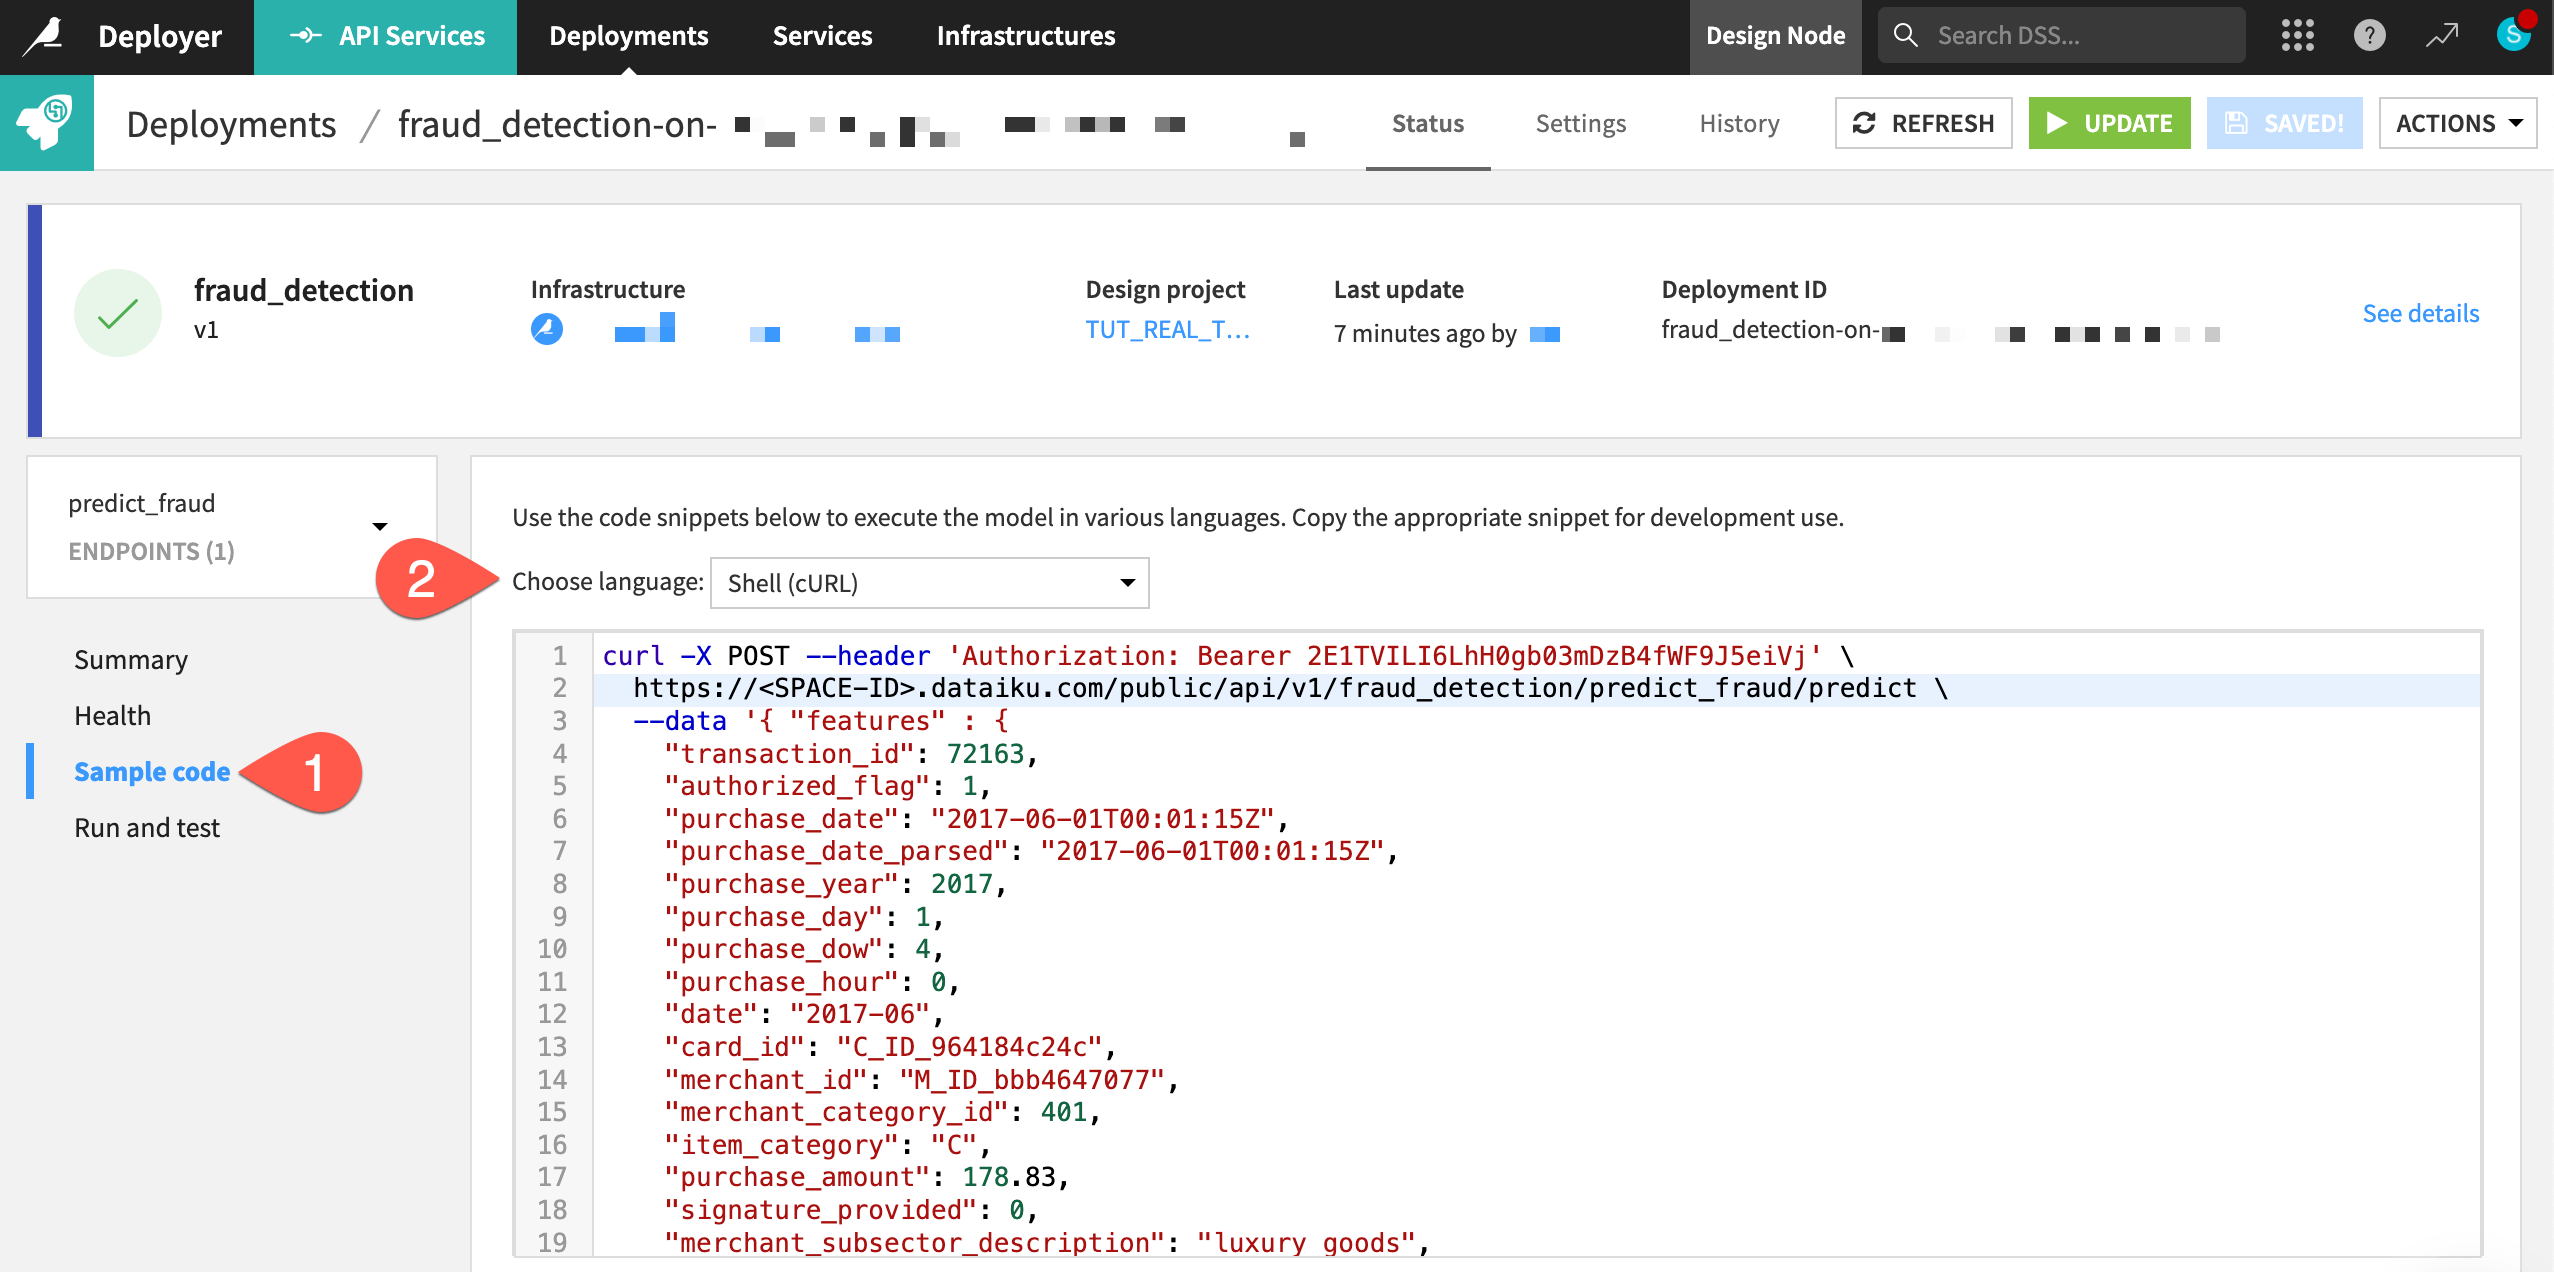
Task: Expand the predict_fraud endpoints selector
Action: coord(231,527)
